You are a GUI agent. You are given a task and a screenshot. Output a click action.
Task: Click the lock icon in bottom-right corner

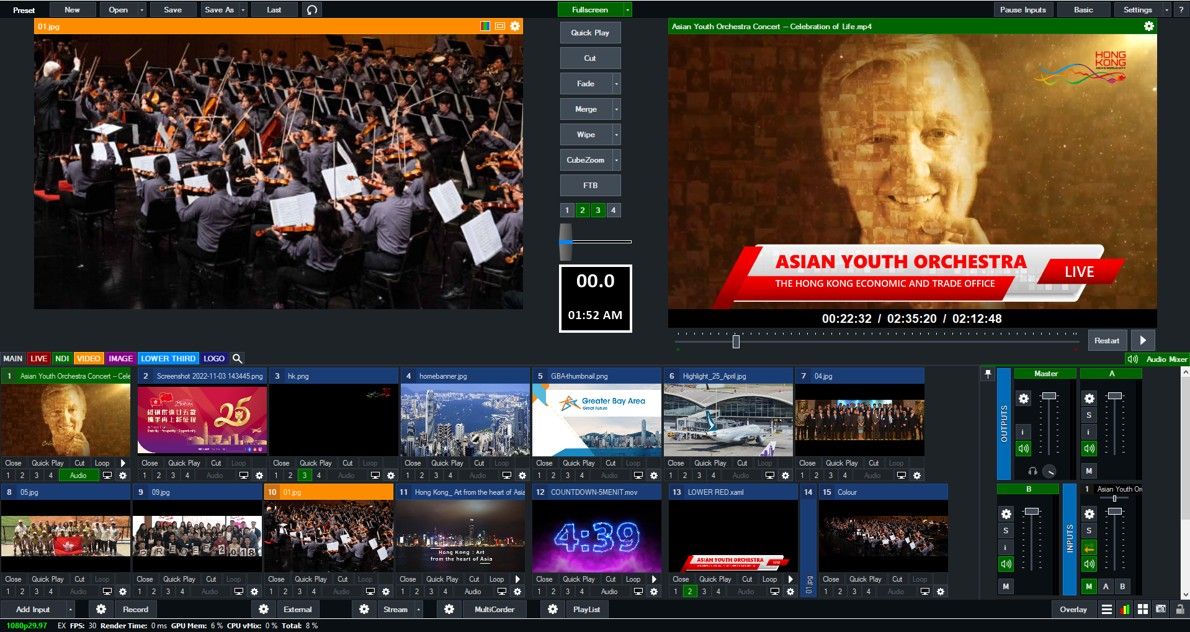click(1179, 609)
